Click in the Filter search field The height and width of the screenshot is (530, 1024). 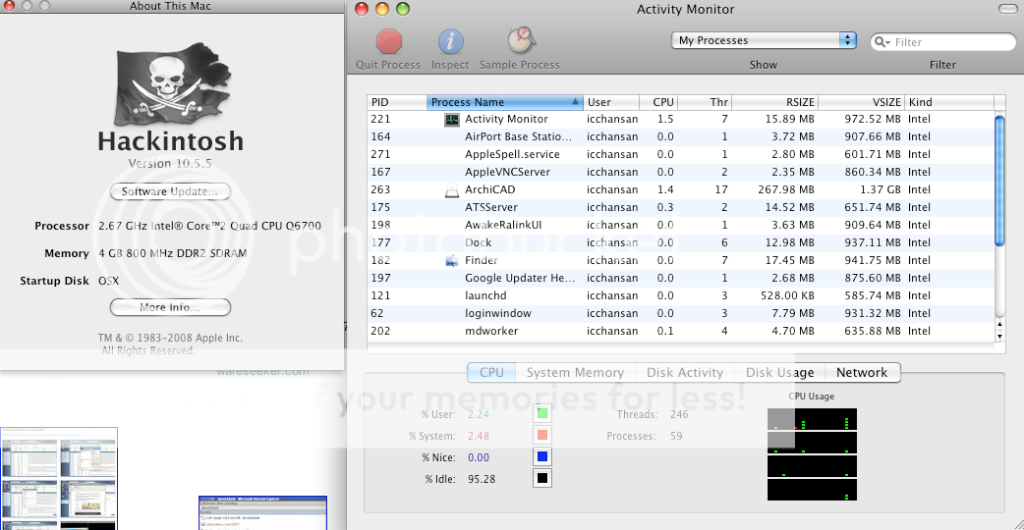pyautogui.click(x=943, y=42)
